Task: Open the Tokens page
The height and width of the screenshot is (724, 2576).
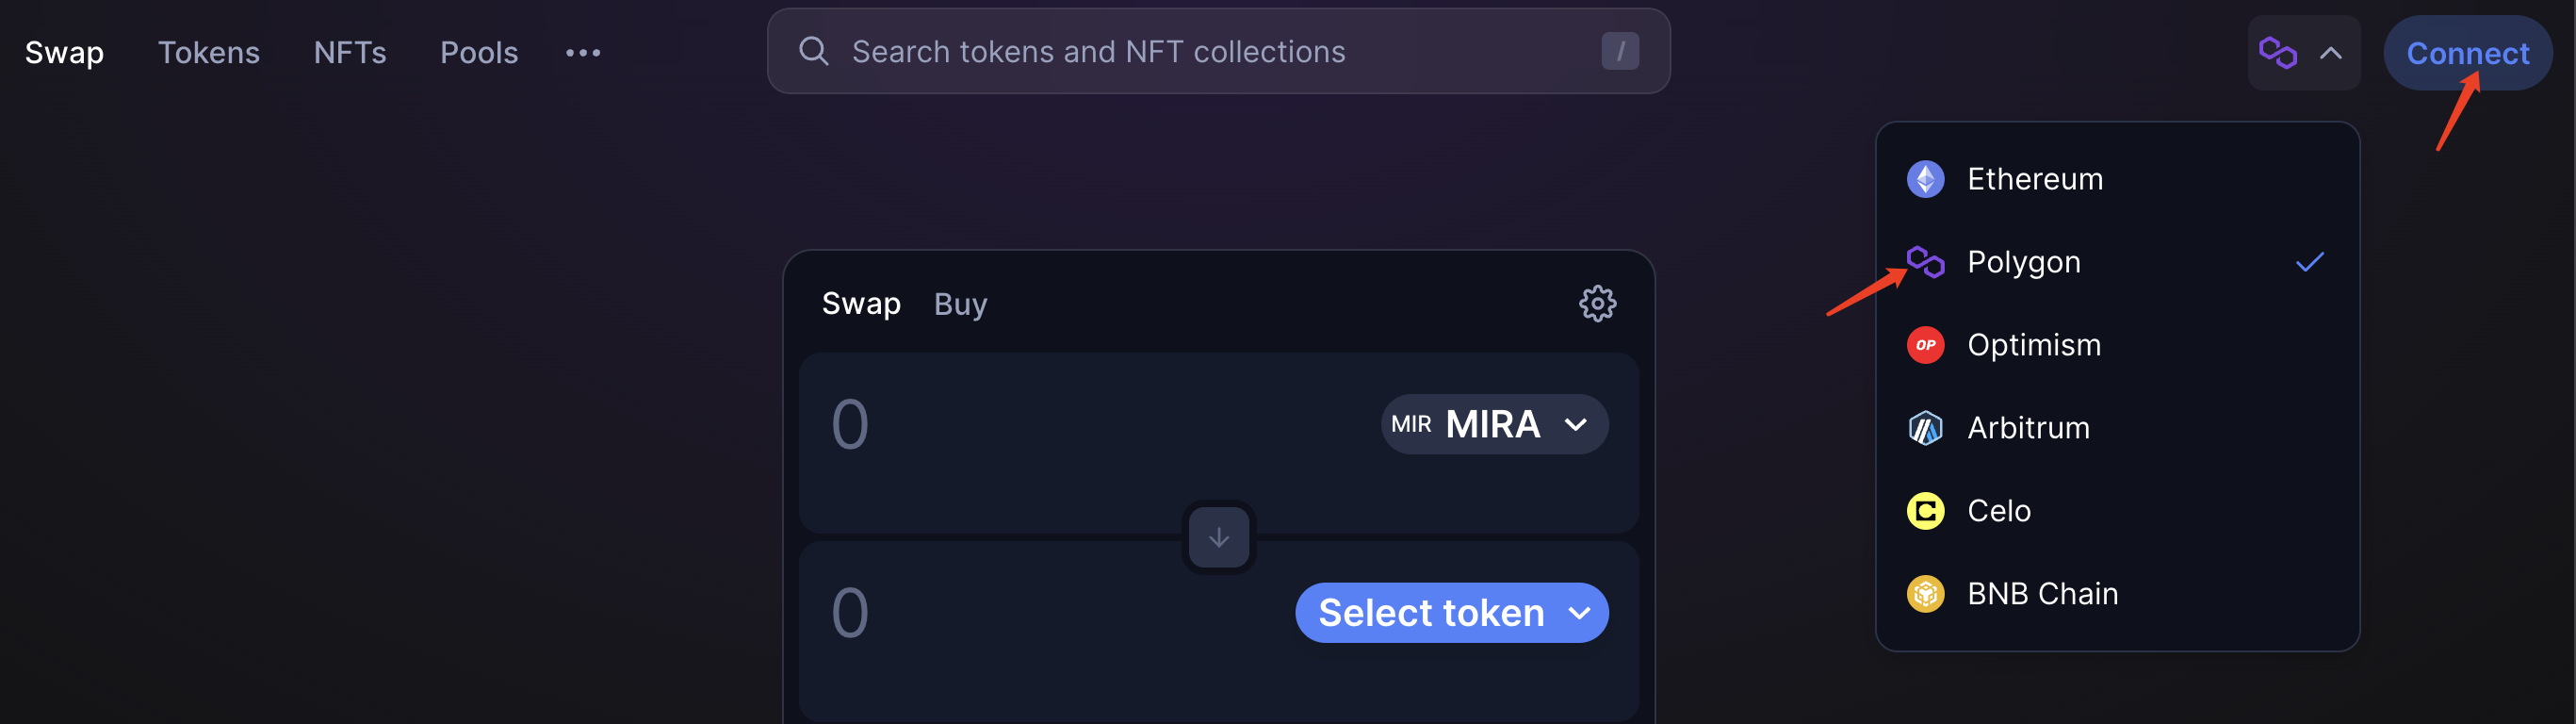Action: click(209, 52)
